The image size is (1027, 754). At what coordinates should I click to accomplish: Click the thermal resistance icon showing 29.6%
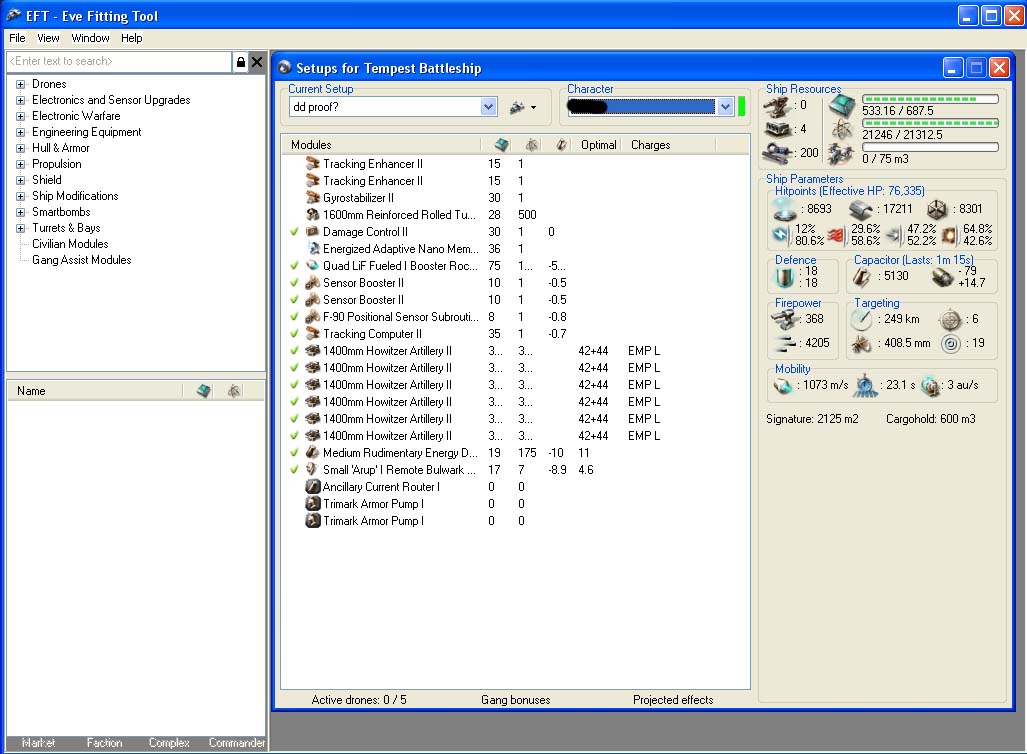click(836, 235)
